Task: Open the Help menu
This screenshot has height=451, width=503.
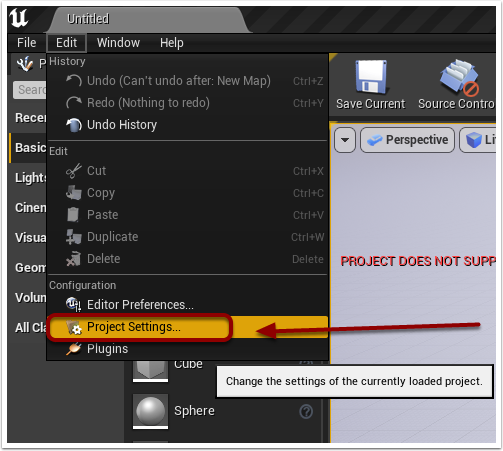Action: point(172,43)
